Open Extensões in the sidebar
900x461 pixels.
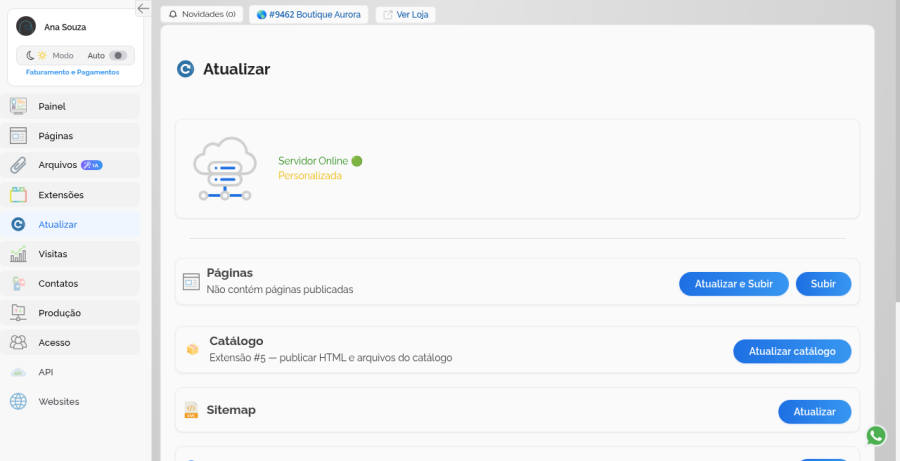point(70,195)
